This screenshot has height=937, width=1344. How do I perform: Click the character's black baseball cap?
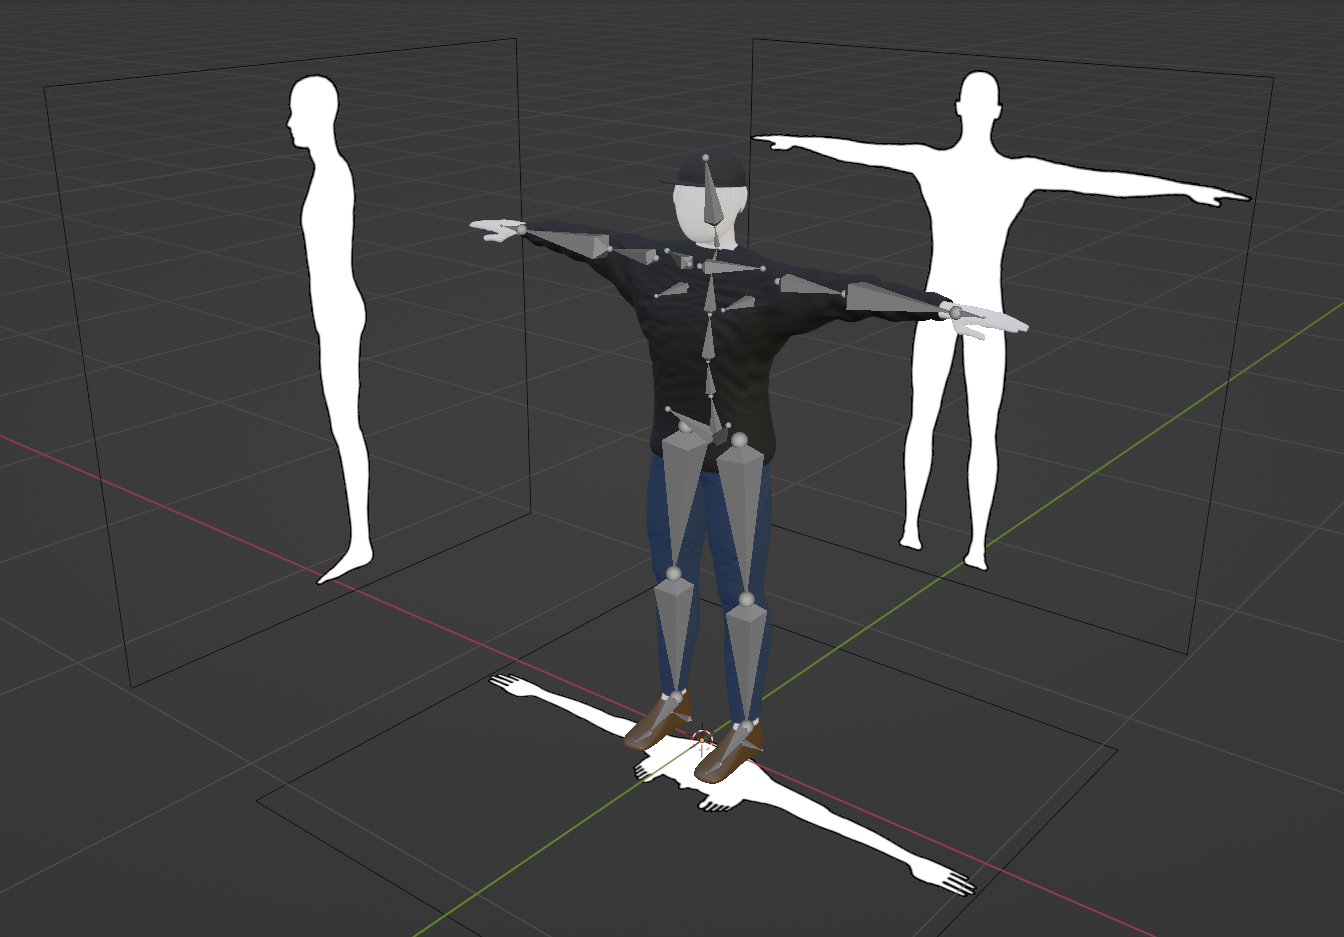click(x=728, y=170)
